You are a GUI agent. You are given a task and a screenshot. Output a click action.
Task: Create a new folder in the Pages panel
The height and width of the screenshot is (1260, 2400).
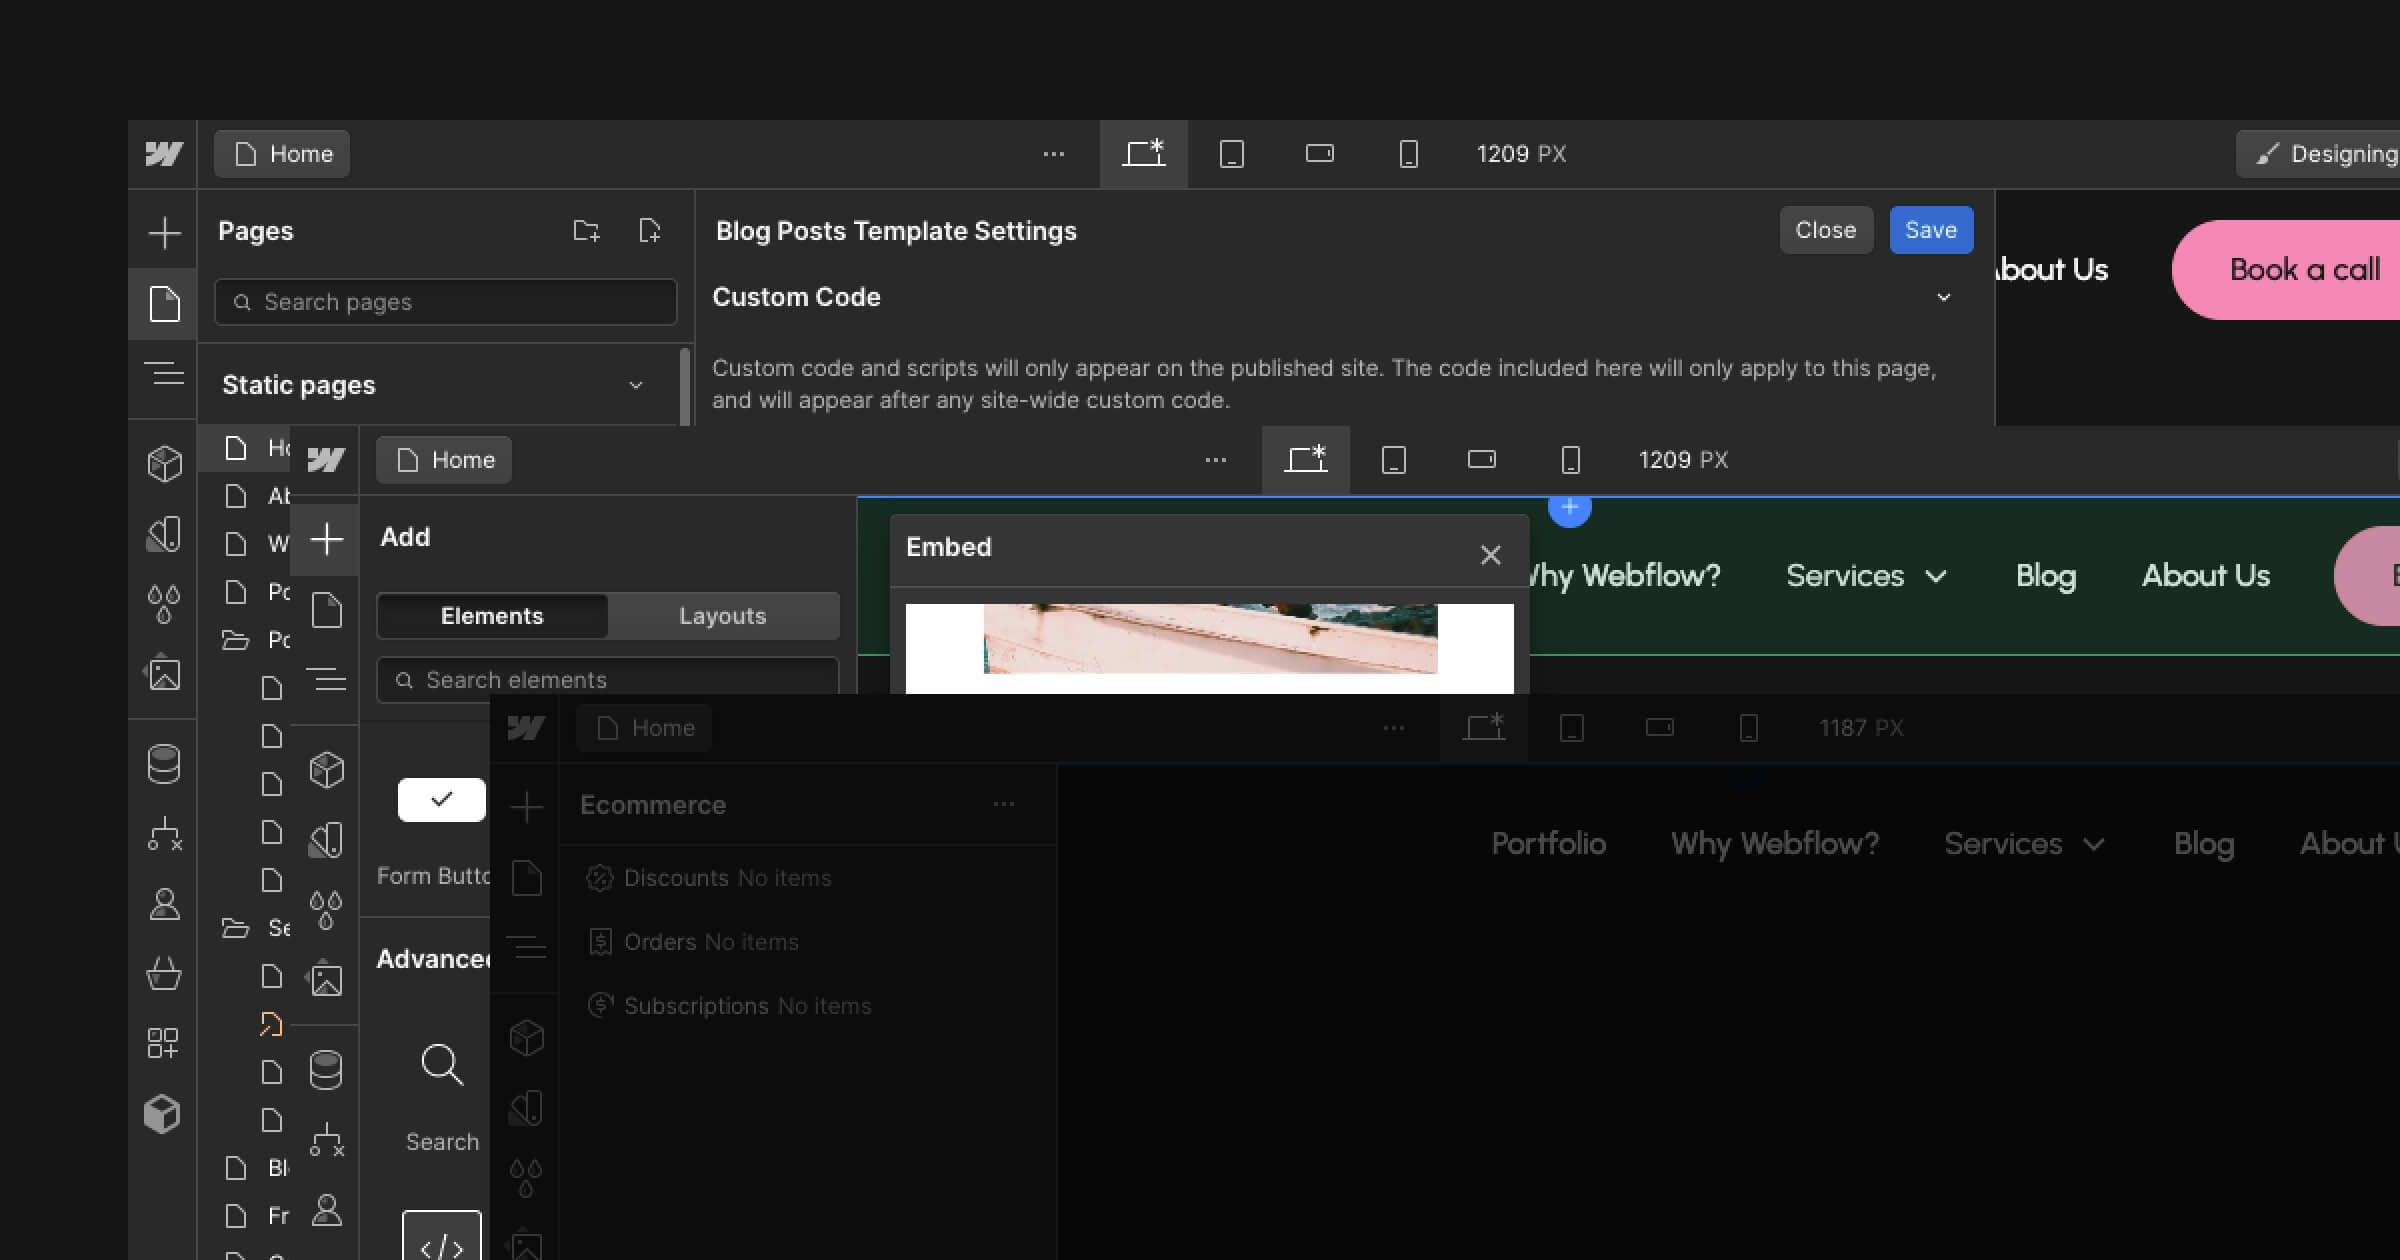pyautogui.click(x=586, y=231)
